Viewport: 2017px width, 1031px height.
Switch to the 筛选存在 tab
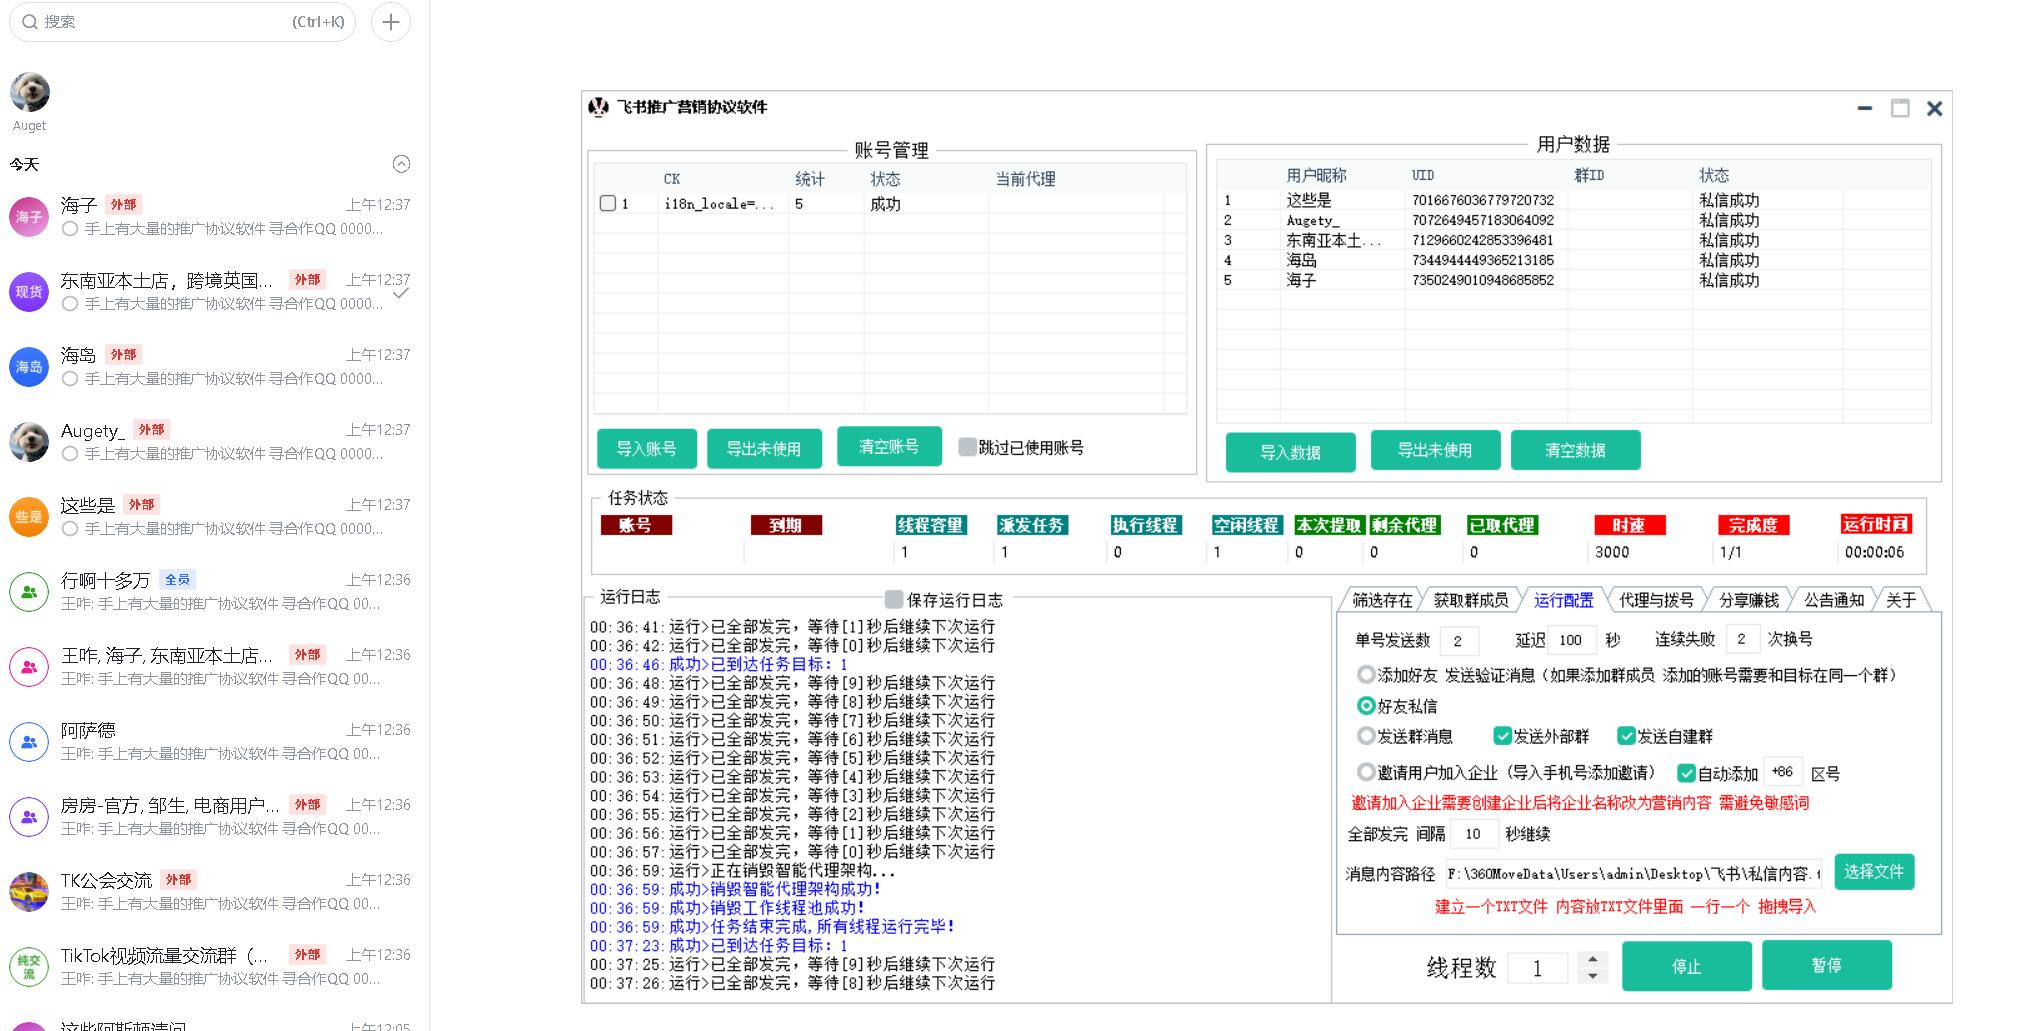1382,600
